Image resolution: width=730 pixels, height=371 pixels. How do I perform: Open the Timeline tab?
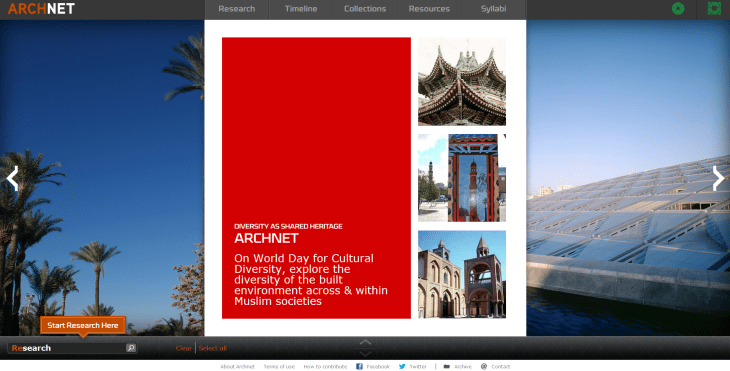(x=301, y=9)
